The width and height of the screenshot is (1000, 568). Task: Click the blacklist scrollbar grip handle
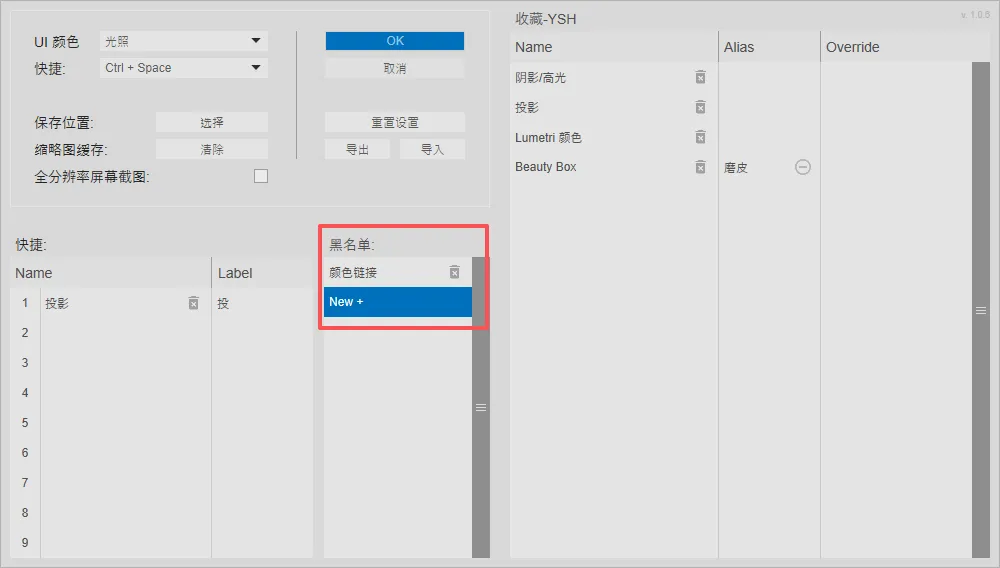tap(481, 407)
